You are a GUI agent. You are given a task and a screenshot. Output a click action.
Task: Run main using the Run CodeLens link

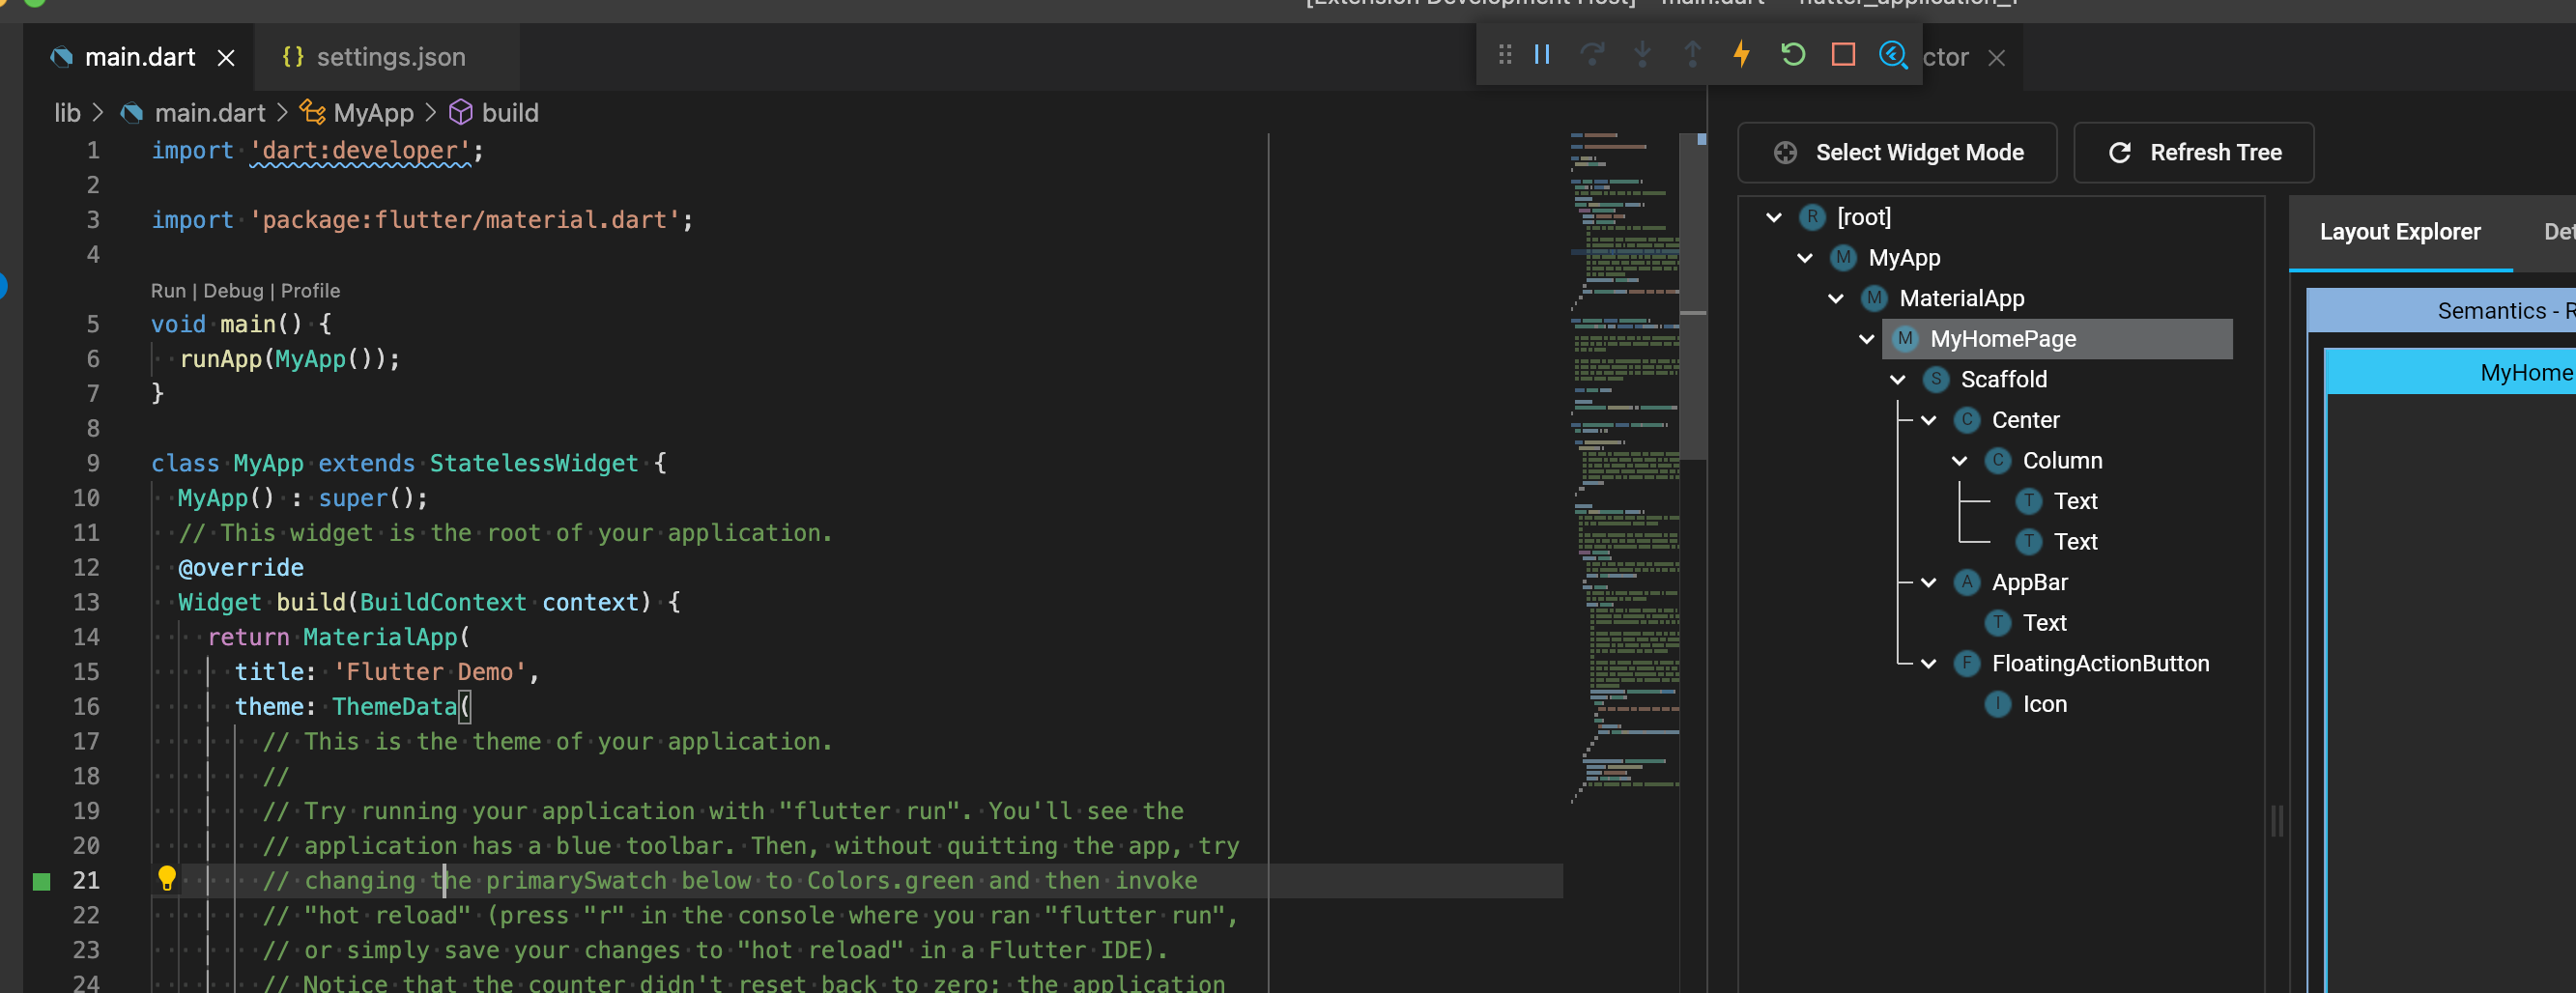(168, 290)
